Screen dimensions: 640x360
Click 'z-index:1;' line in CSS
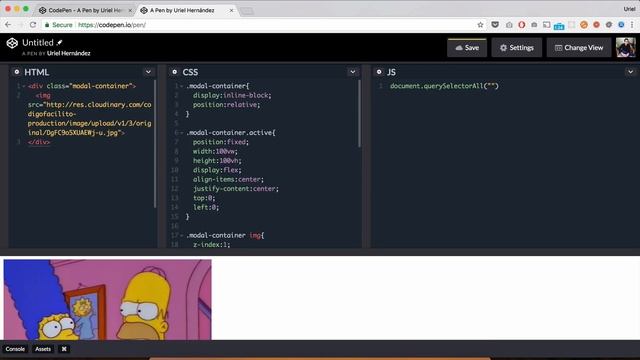[x=211, y=244]
